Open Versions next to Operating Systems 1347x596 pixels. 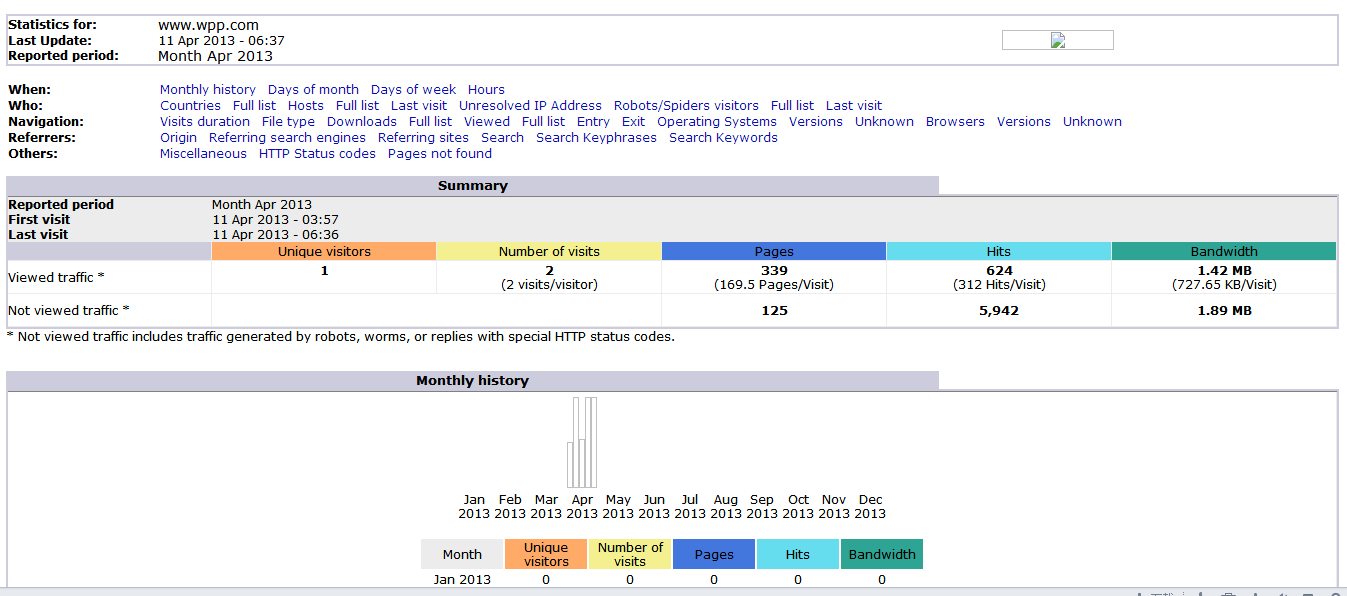click(816, 121)
